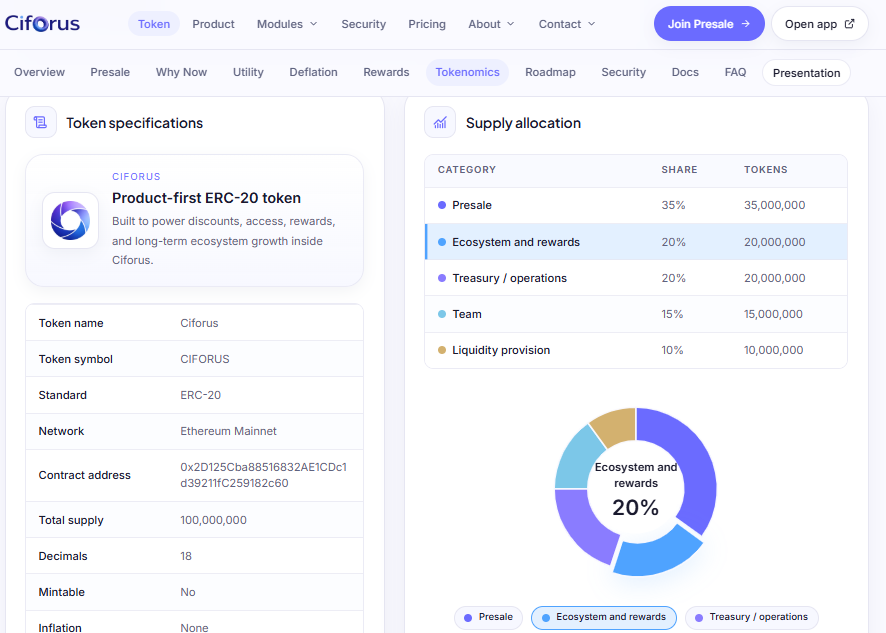Open the Contact dropdown menu

point(567,24)
